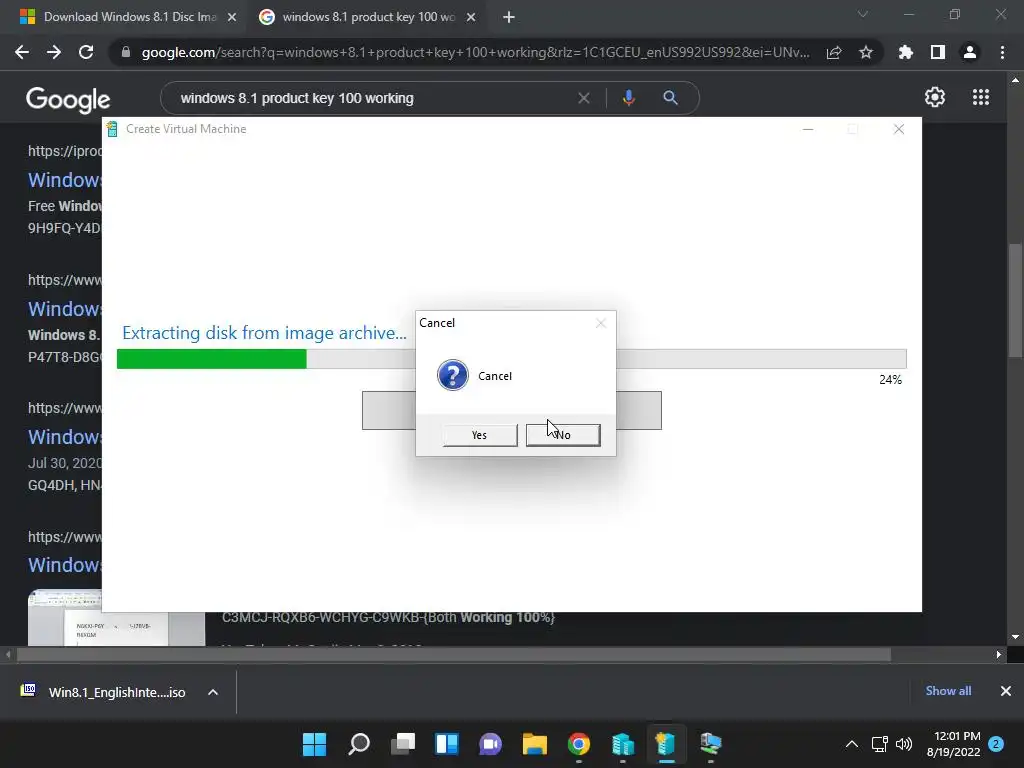The height and width of the screenshot is (768, 1024).
Task: Open Chrome extensions puzzle icon
Action: (x=906, y=52)
